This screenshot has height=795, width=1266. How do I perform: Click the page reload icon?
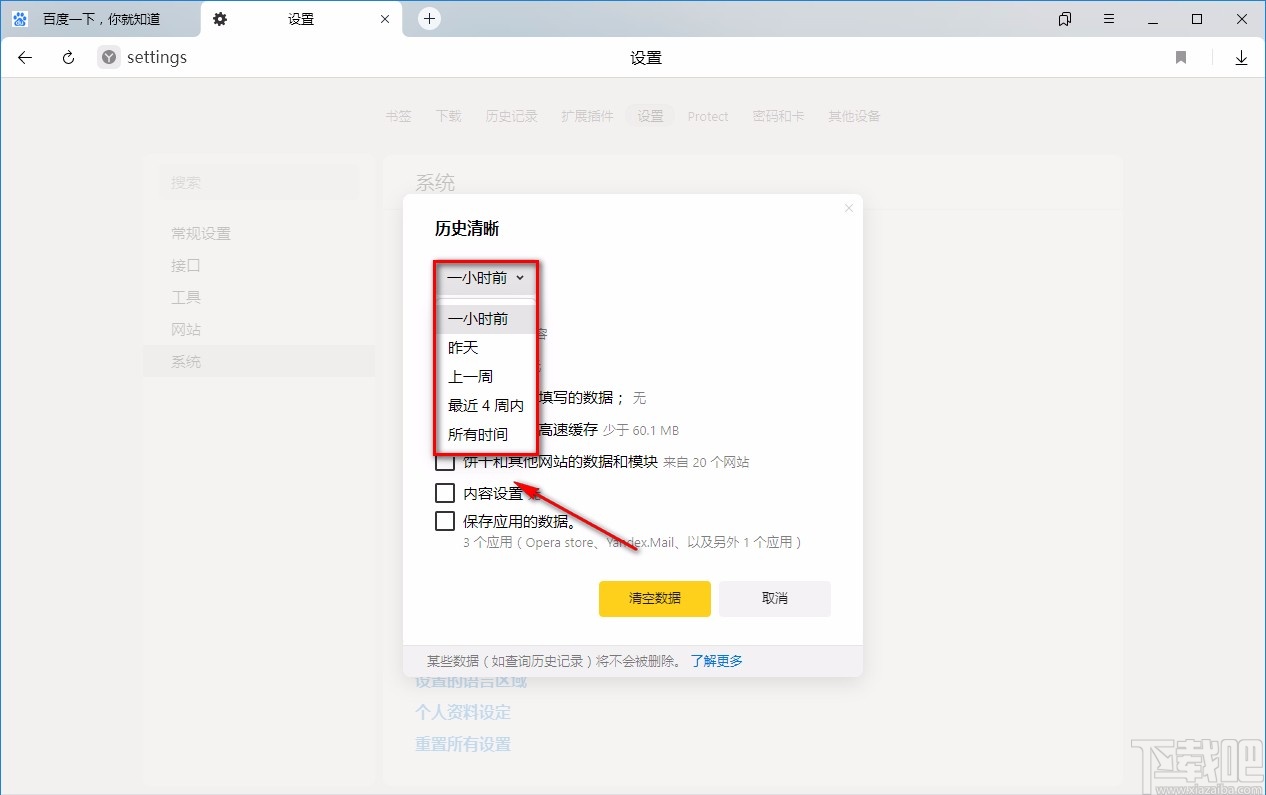pos(67,57)
